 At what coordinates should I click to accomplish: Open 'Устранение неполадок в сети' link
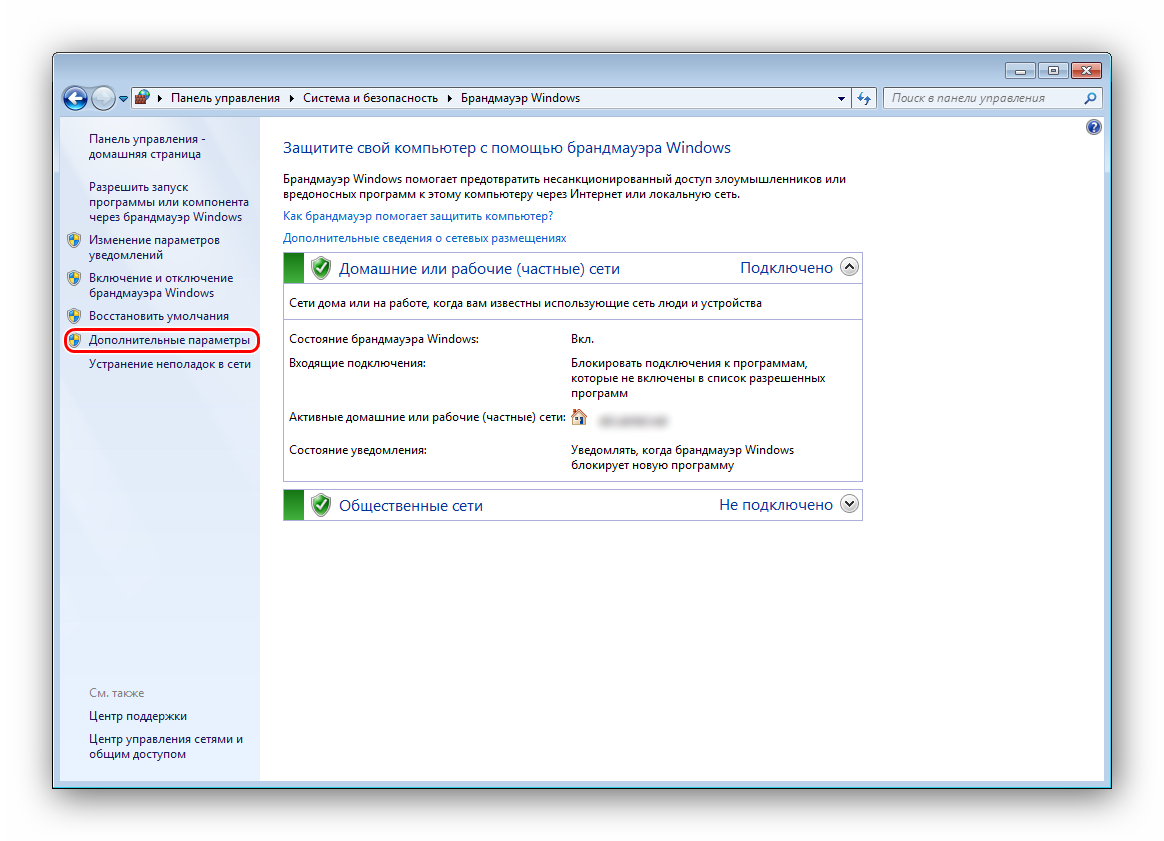pyautogui.click(x=170, y=364)
